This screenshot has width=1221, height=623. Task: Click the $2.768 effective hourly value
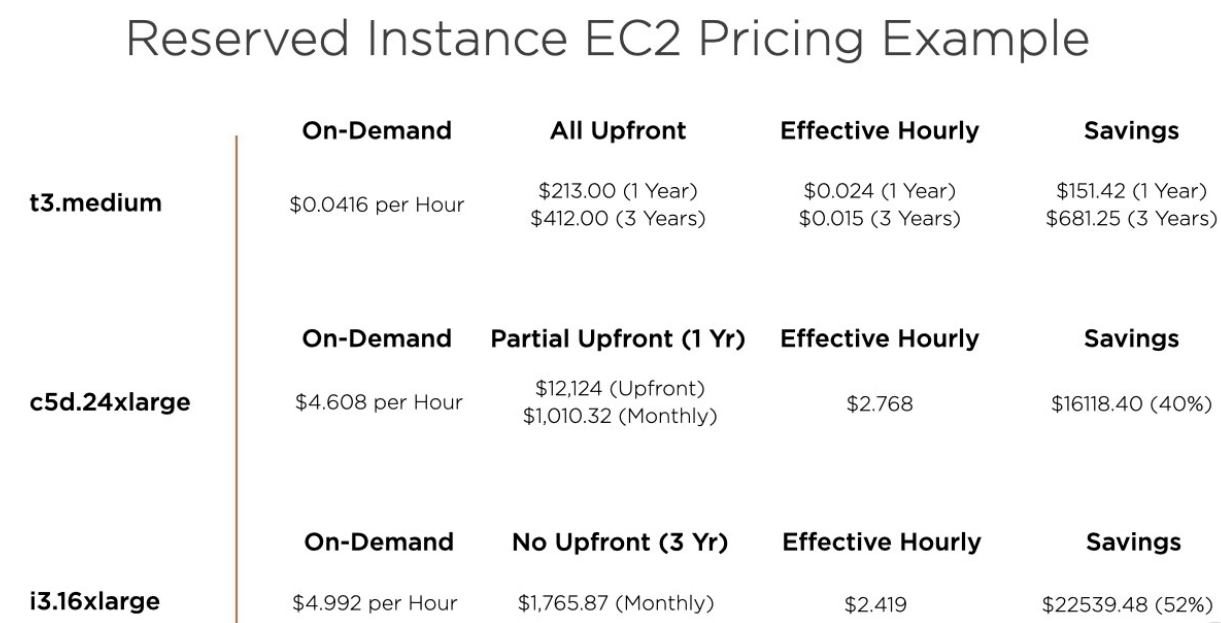tap(878, 404)
